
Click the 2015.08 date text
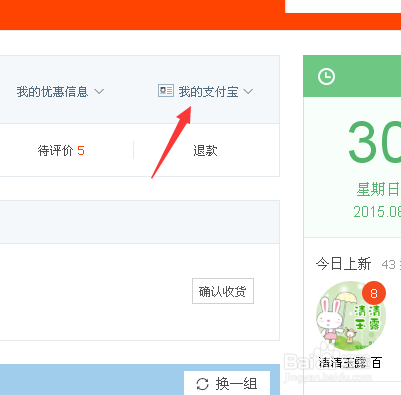(x=377, y=212)
